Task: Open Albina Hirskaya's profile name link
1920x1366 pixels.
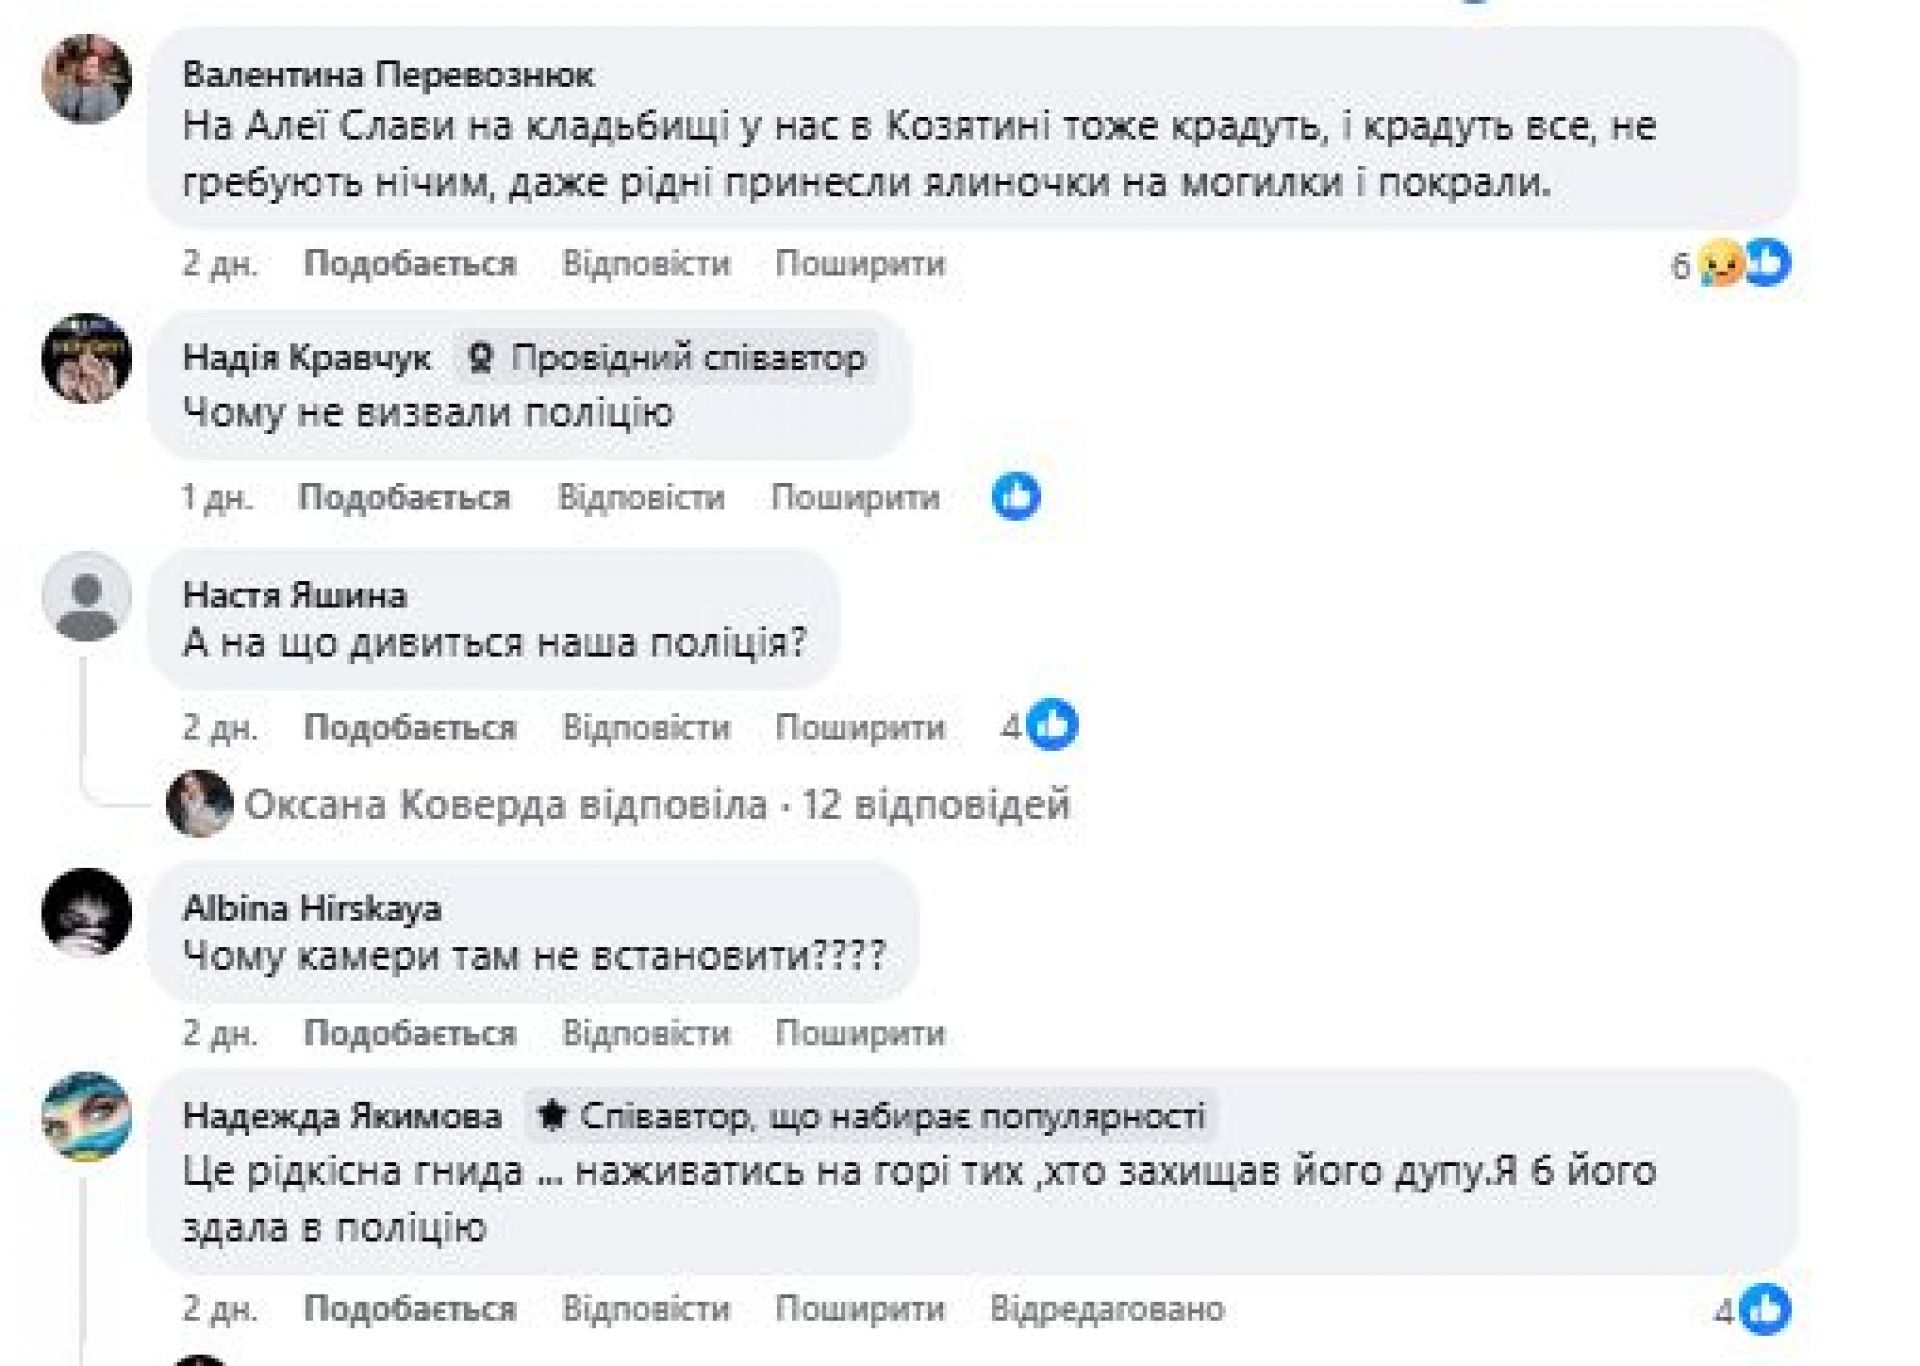Action: tap(312, 908)
